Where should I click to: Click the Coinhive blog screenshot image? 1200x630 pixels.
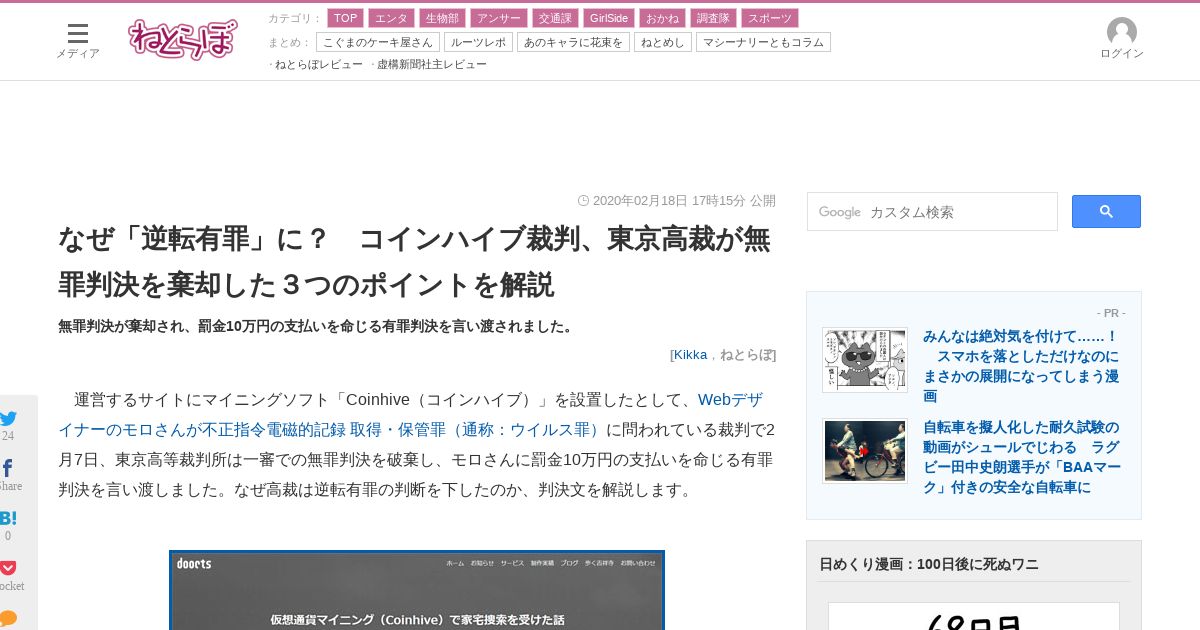click(x=417, y=590)
